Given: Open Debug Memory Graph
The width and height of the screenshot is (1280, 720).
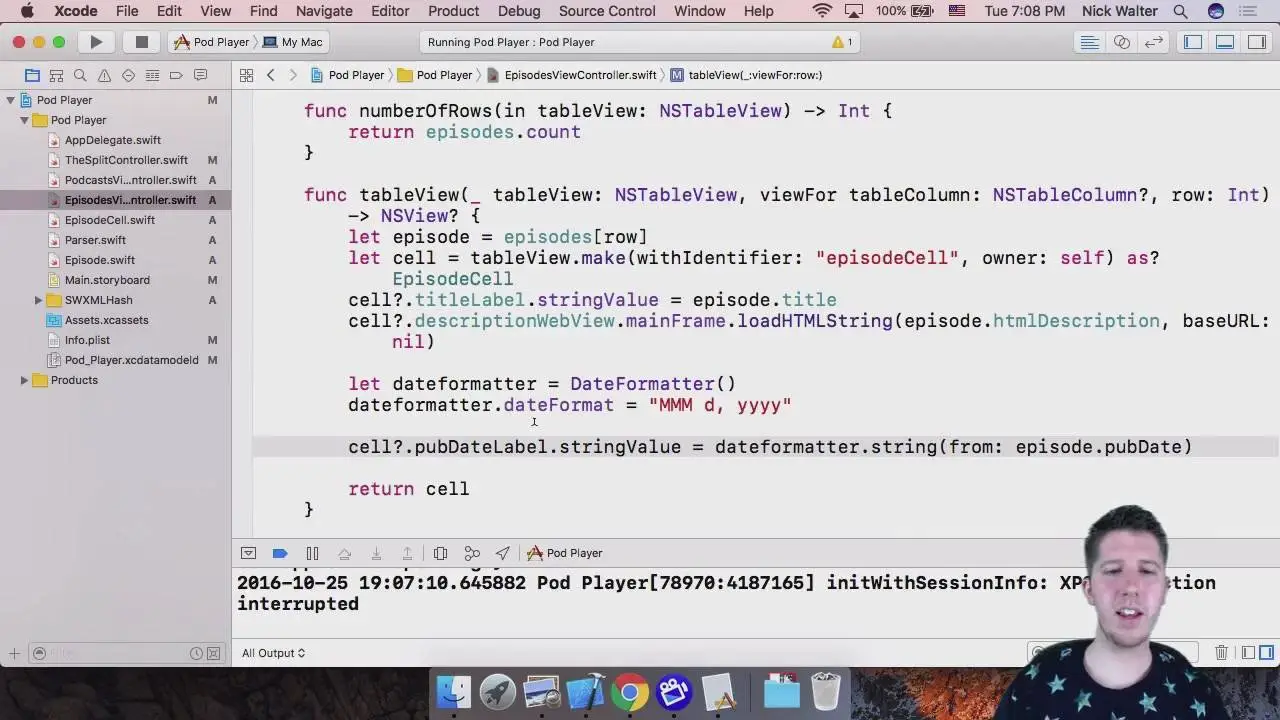Looking at the screenshot, I should point(472,553).
